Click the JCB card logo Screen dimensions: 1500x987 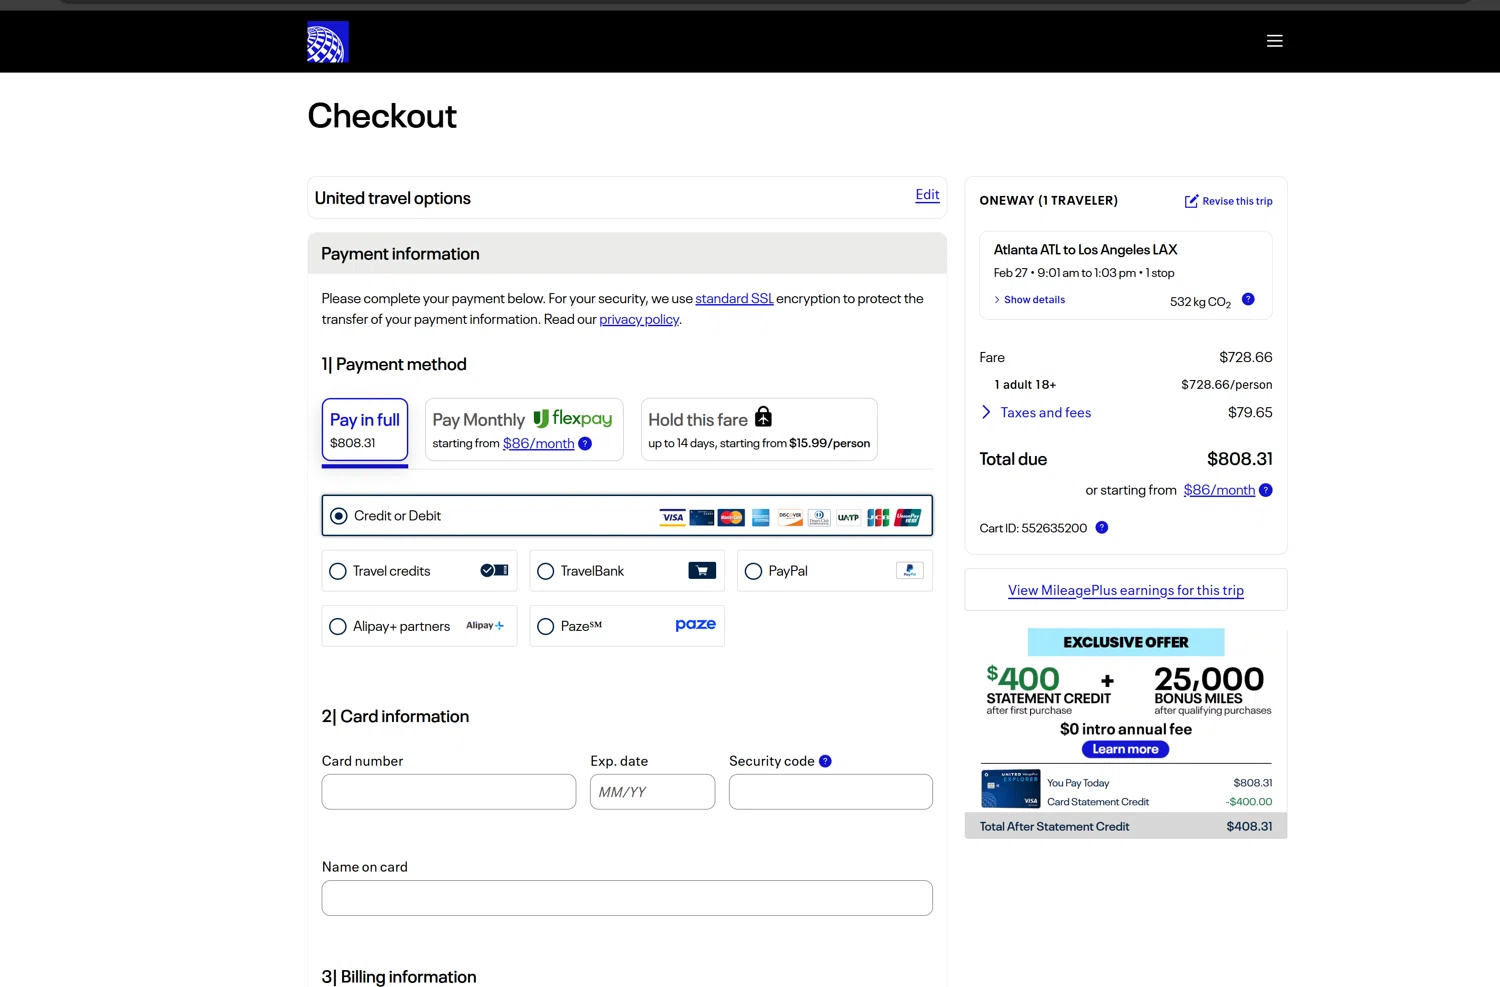pyautogui.click(x=878, y=517)
